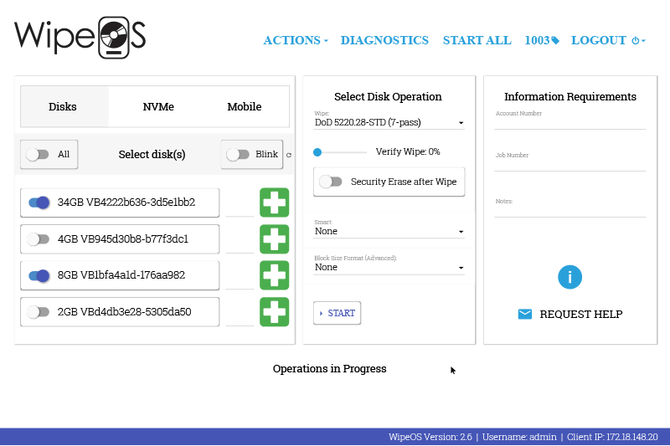The image size is (670, 446).
Task: Click the 2GB VBd4db3e28-5305da50 disk label
Action: pyautogui.click(x=124, y=312)
